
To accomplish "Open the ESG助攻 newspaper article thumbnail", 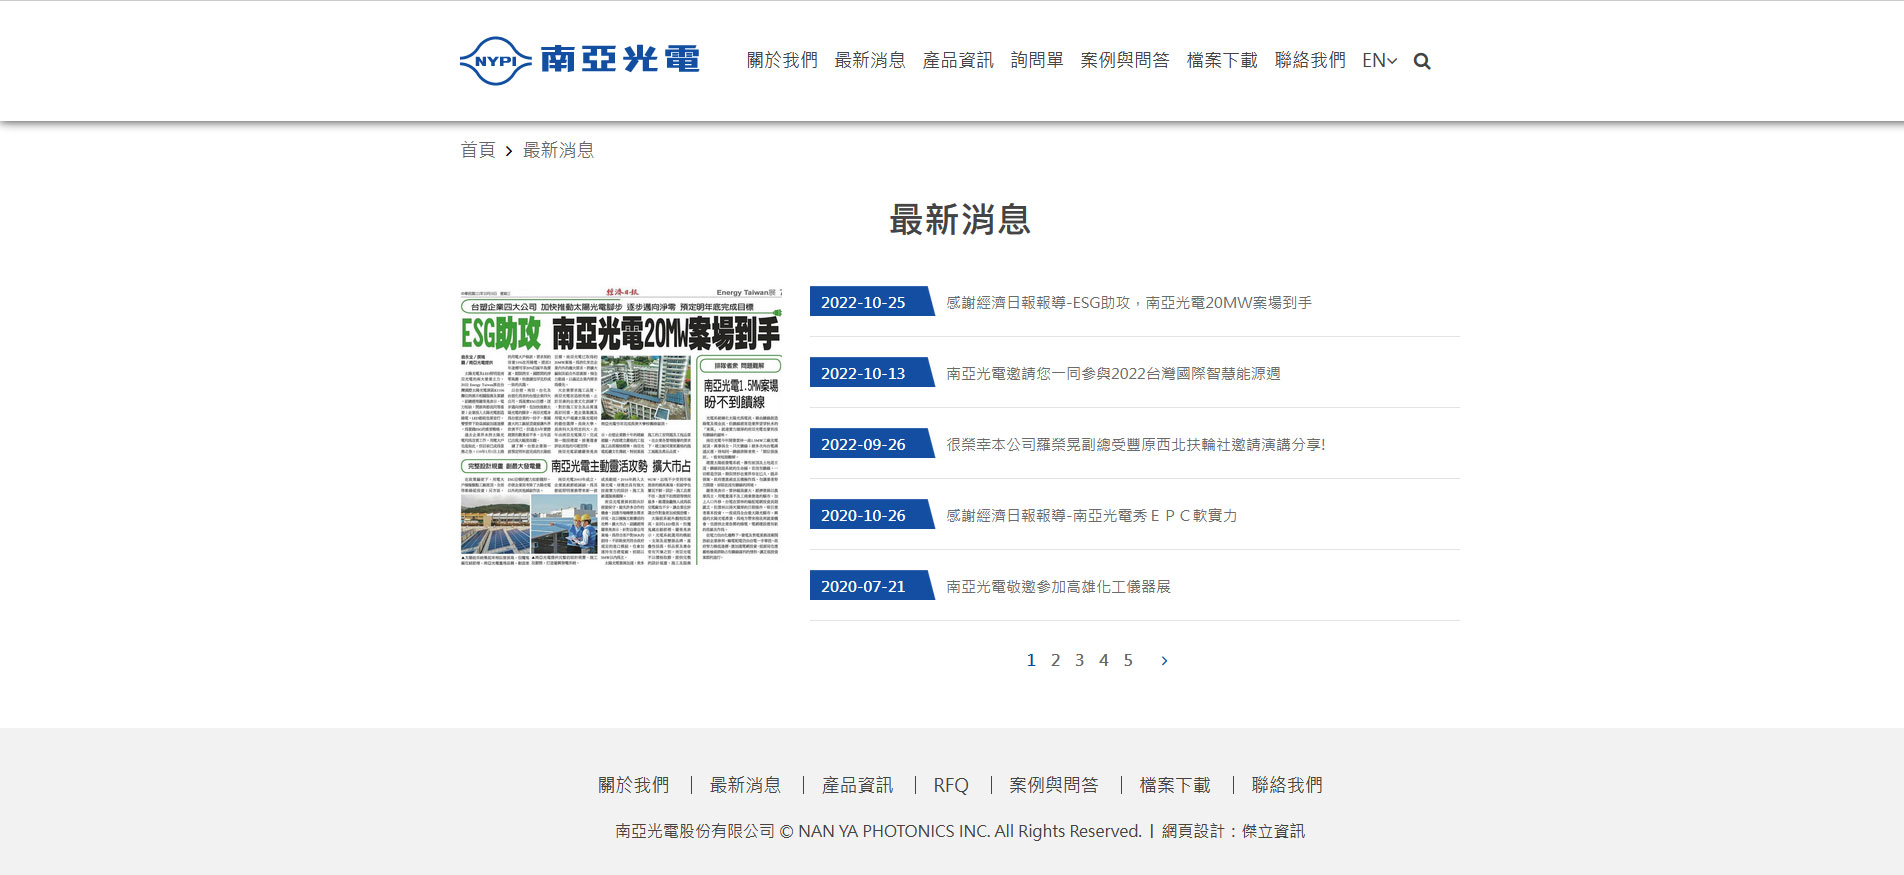I will pyautogui.click(x=620, y=427).
